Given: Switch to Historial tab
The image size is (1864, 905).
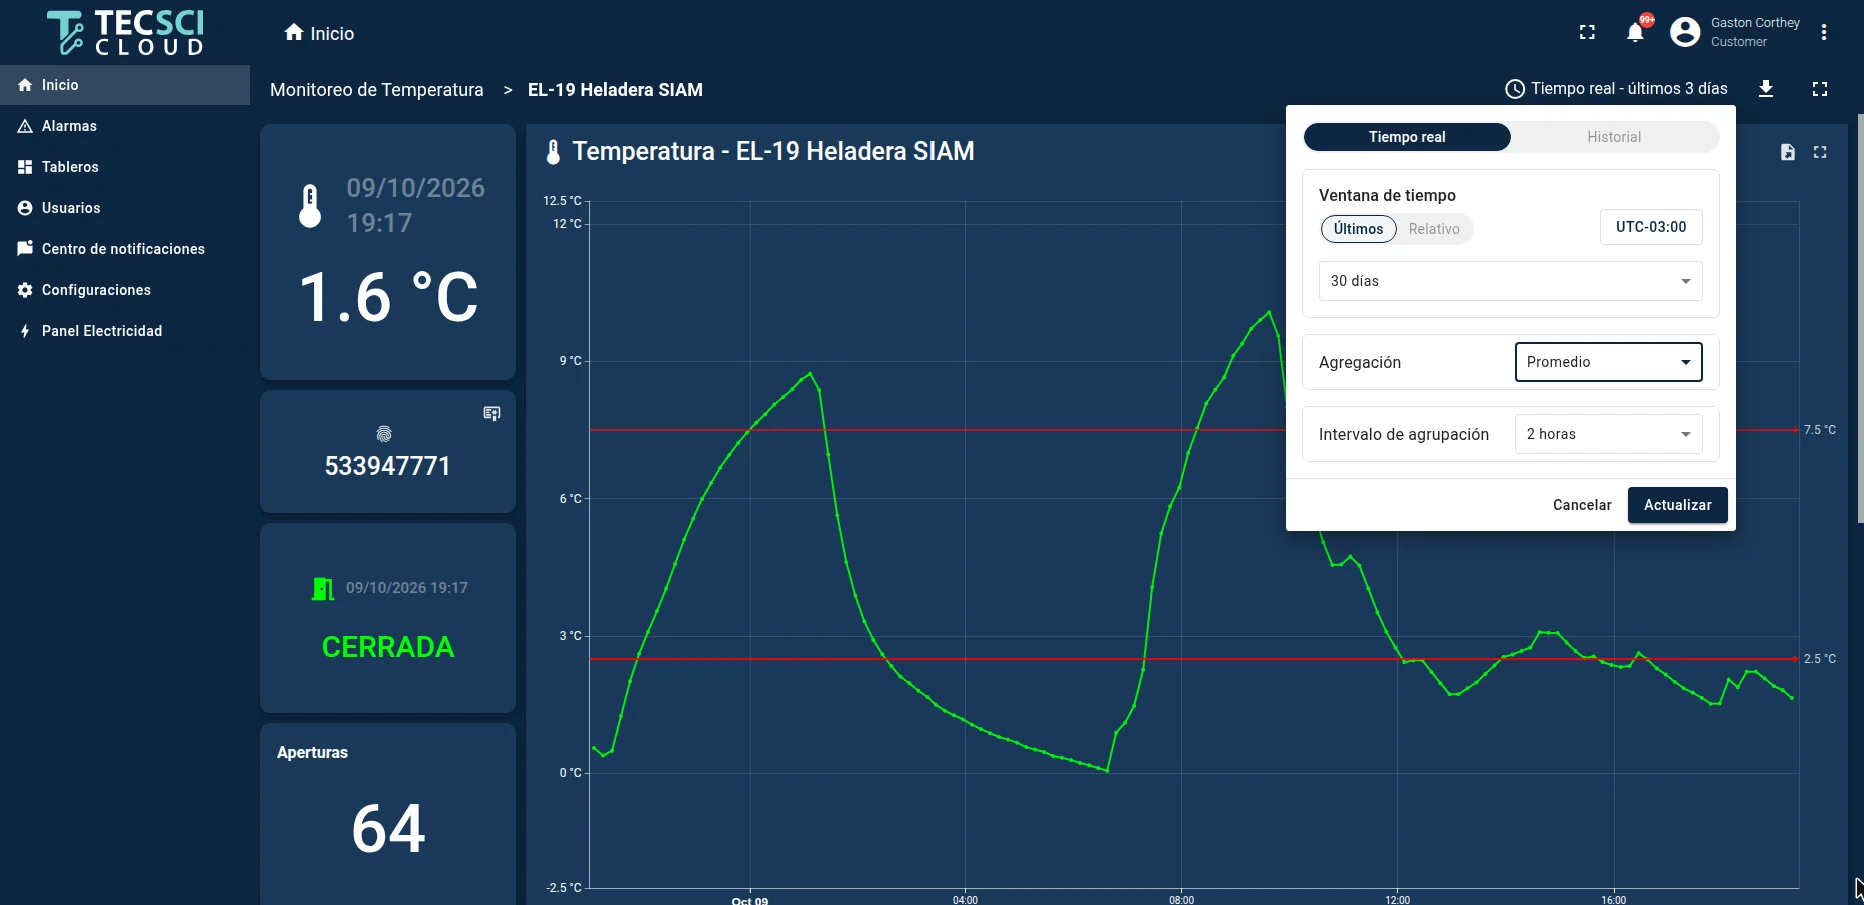Looking at the screenshot, I should pyautogui.click(x=1614, y=137).
